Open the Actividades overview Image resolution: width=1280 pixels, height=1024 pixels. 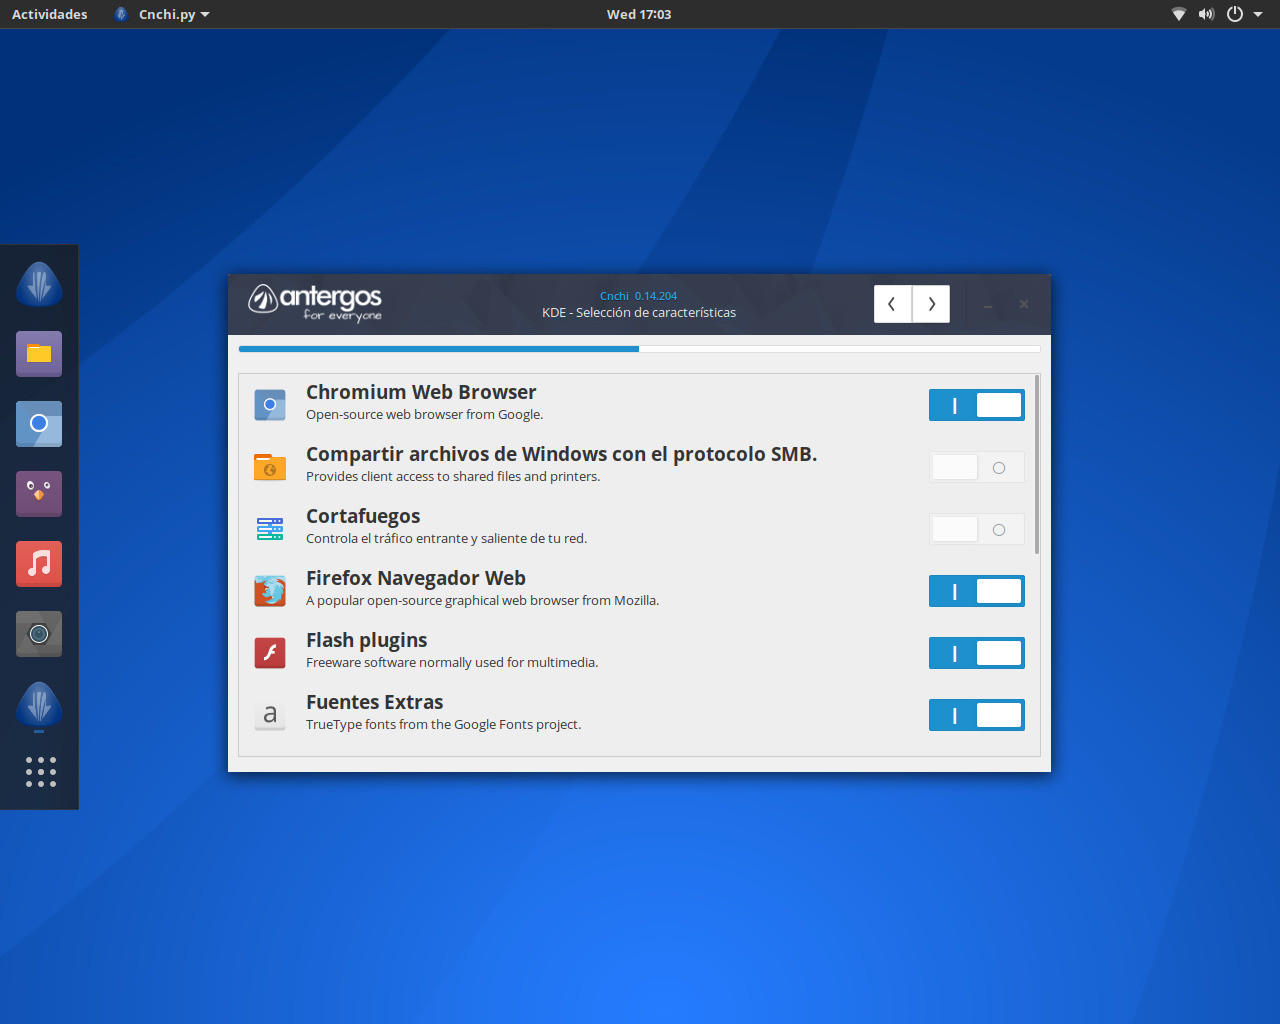pyautogui.click(x=49, y=14)
